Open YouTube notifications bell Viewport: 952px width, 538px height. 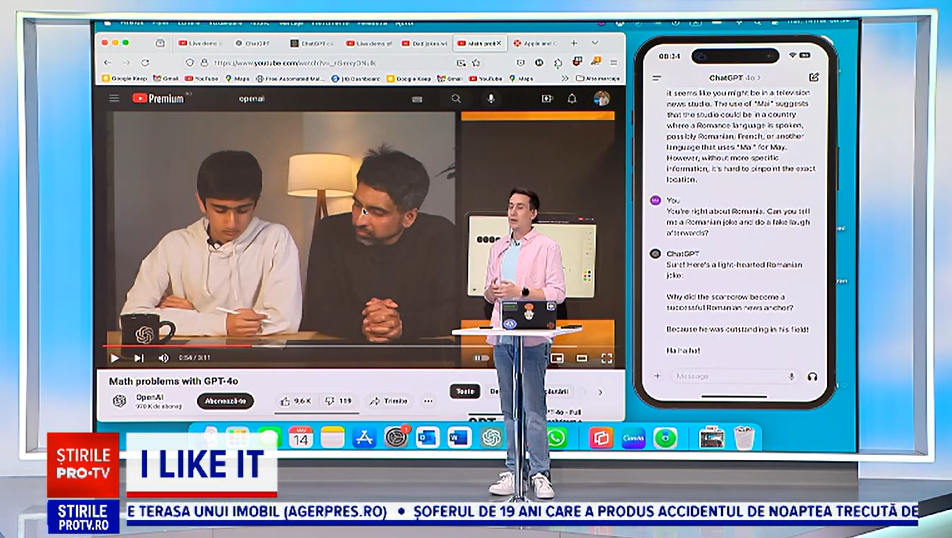(x=572, y=98)
